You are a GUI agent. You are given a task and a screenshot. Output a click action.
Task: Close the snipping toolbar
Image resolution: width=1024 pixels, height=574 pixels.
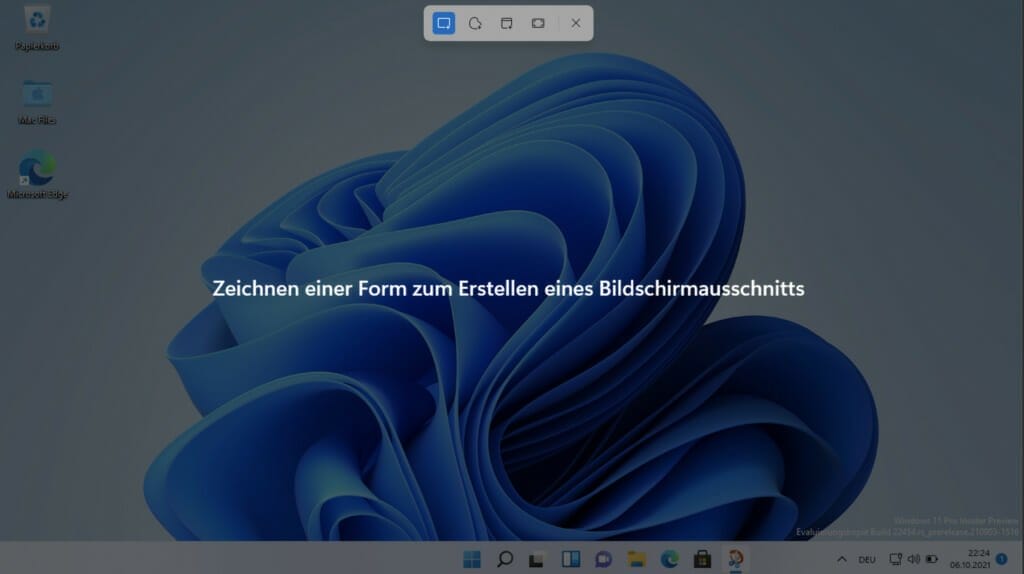(575, 24)
